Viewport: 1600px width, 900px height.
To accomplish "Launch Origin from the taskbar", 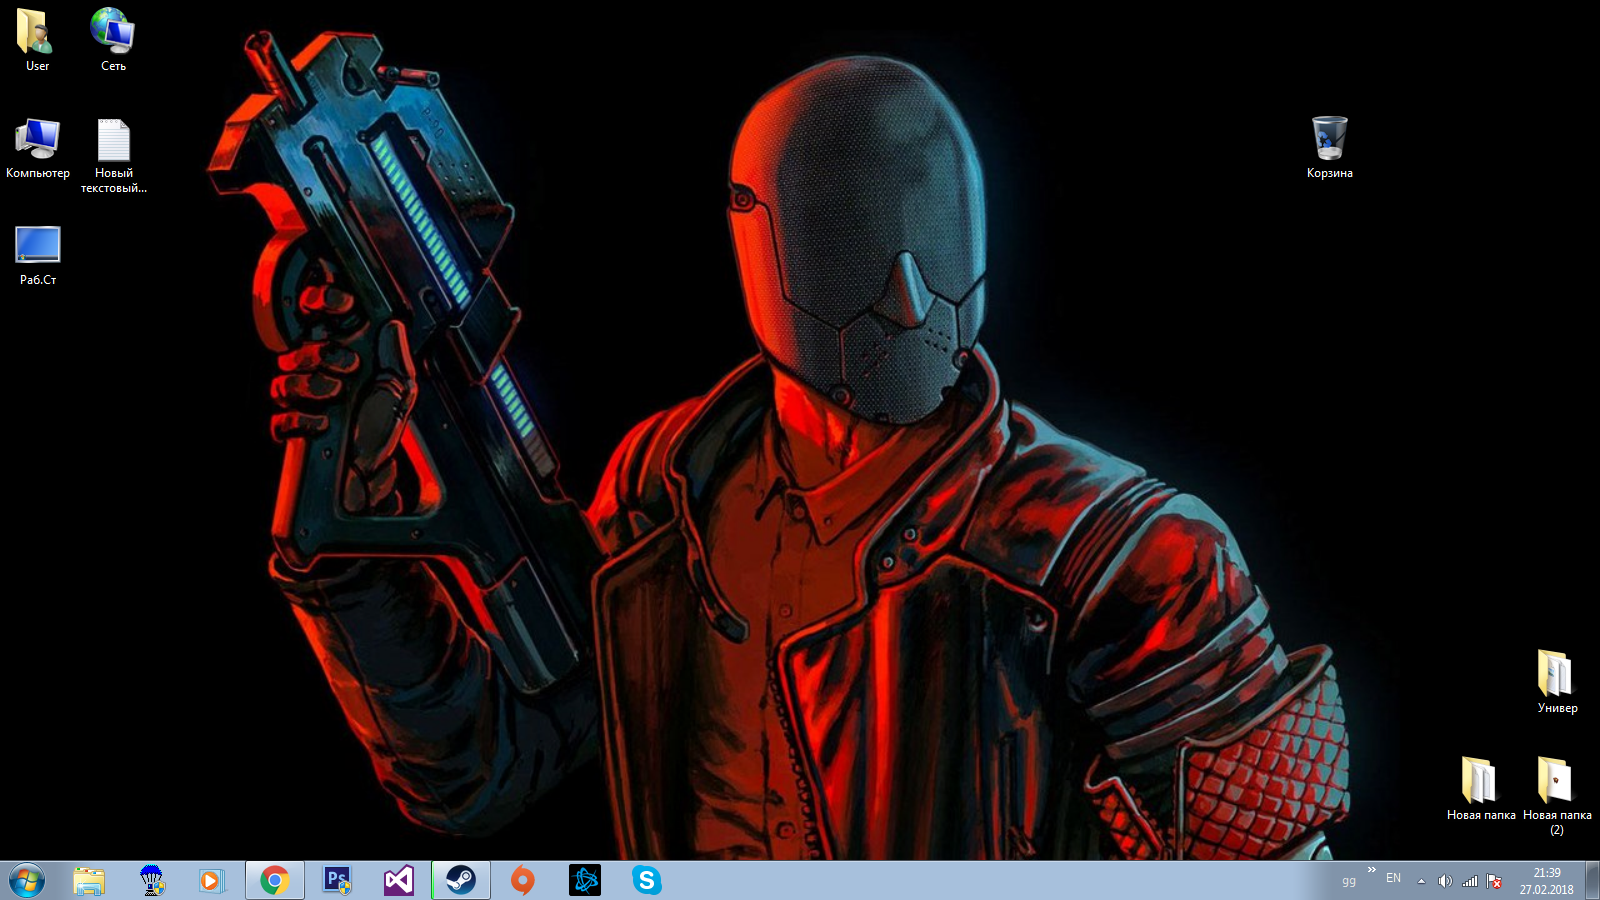I will [523, 881].
